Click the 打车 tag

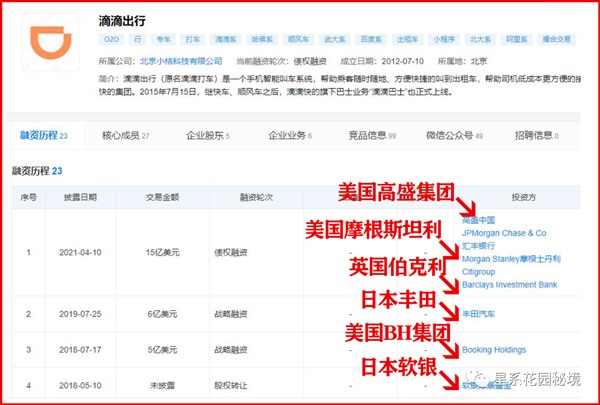pos(193,39)
